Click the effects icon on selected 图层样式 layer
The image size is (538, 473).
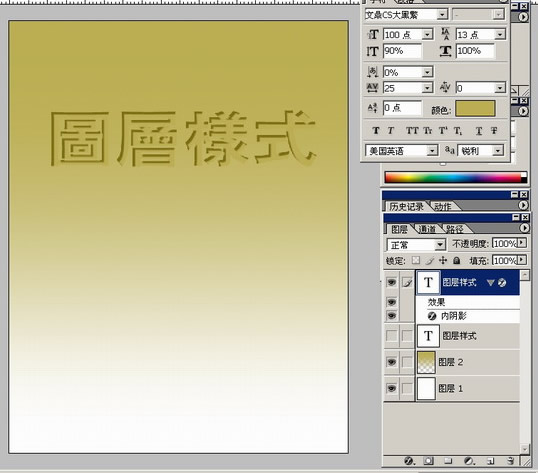502,283
